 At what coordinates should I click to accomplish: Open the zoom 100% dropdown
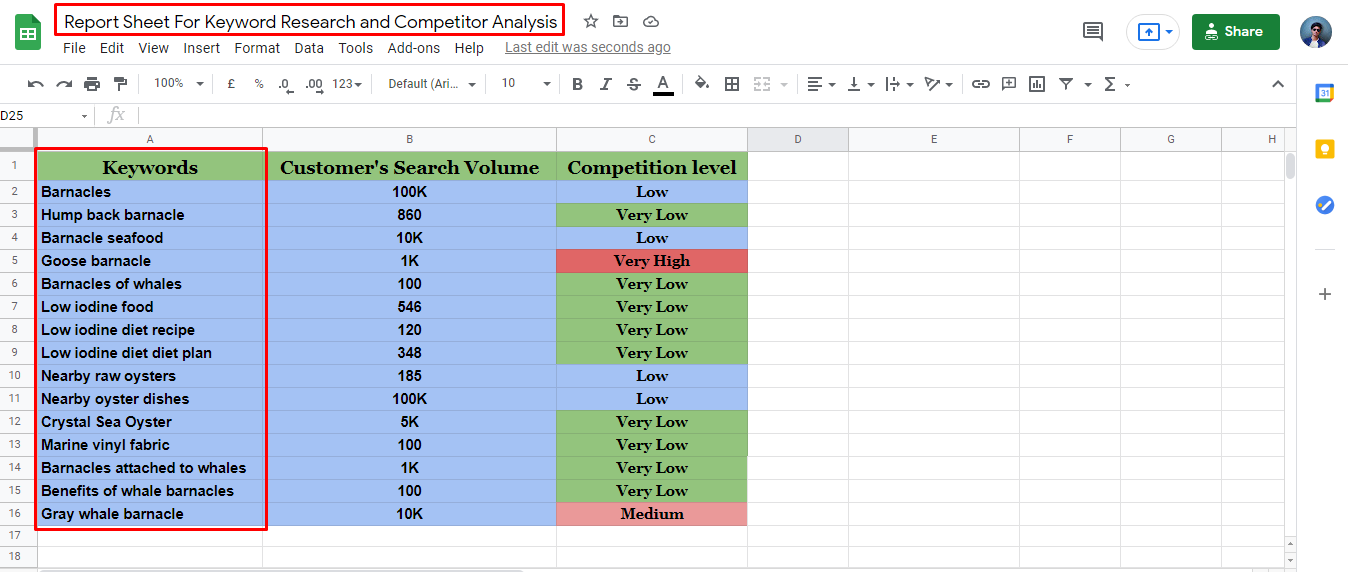pos(179,84)
